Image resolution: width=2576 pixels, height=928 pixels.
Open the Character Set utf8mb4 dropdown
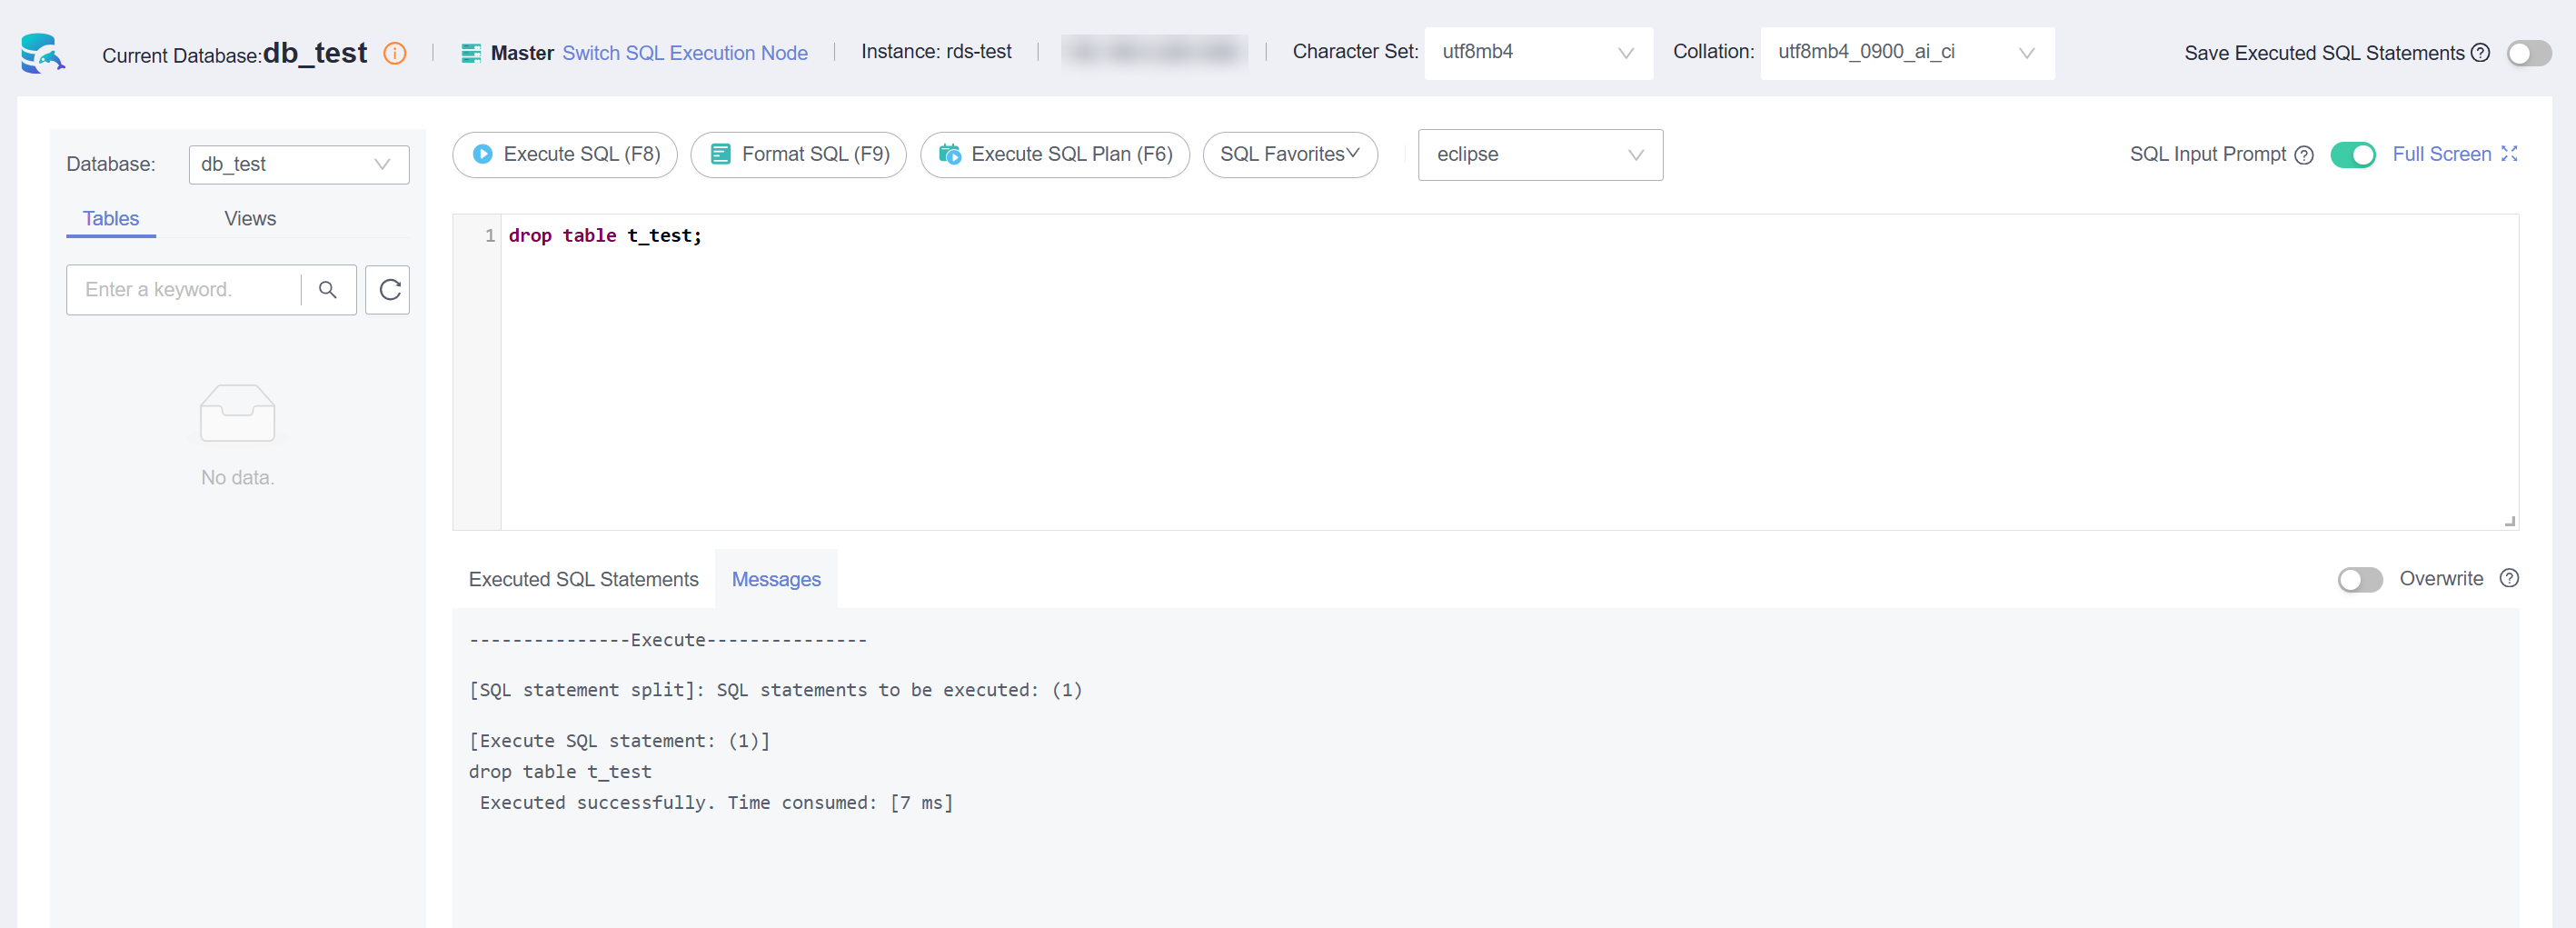pos(1537,53)
